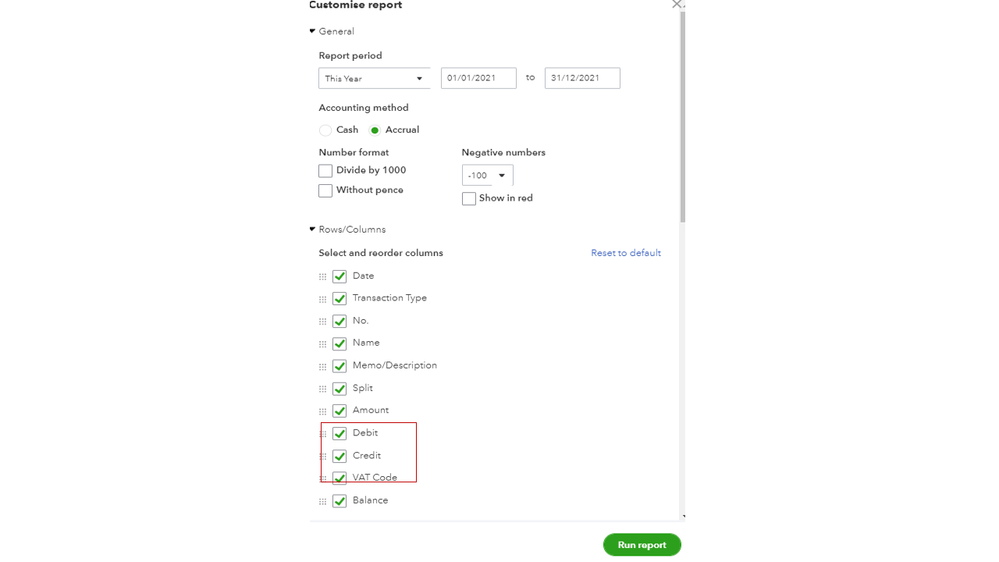Click Reset to default link
Screen dimensions: 999x562
[625, 253]
